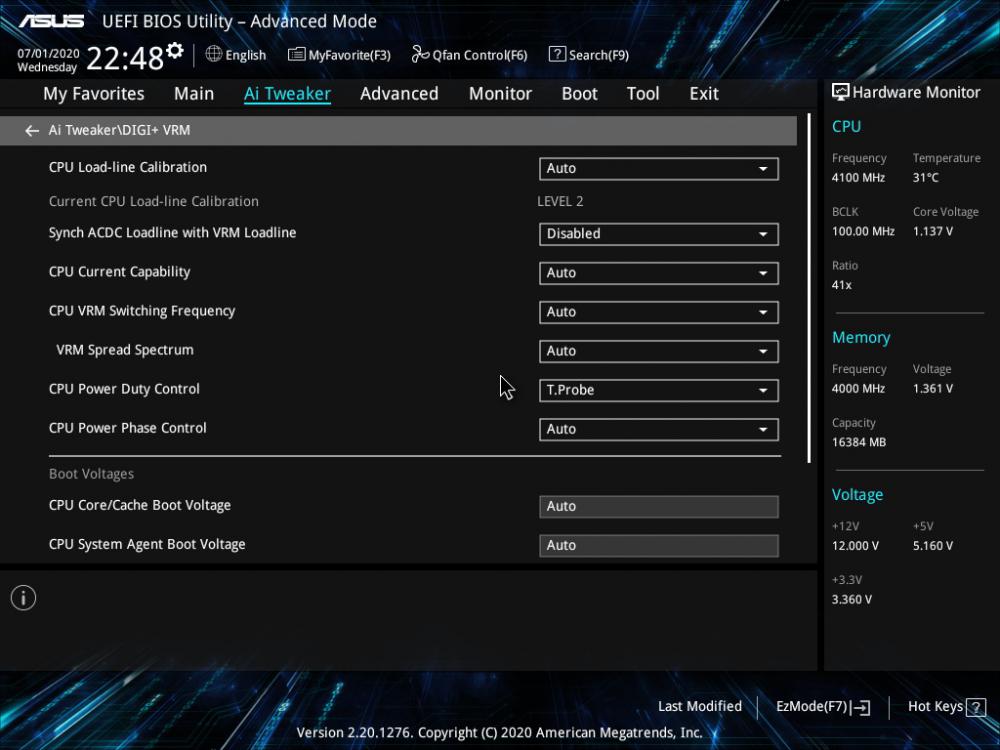Click the CPU System Agent Boot Voltage field
1000x750 pixels.
point(659,546)
